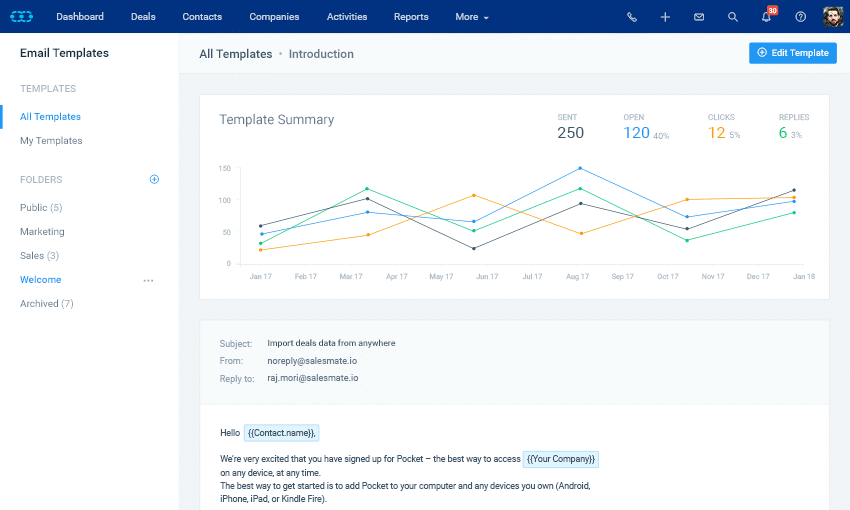Click the {{Contact.name}} merge tag
This screenshot has width=850, height=510.
pyautogui.click(x=281, y=433)
